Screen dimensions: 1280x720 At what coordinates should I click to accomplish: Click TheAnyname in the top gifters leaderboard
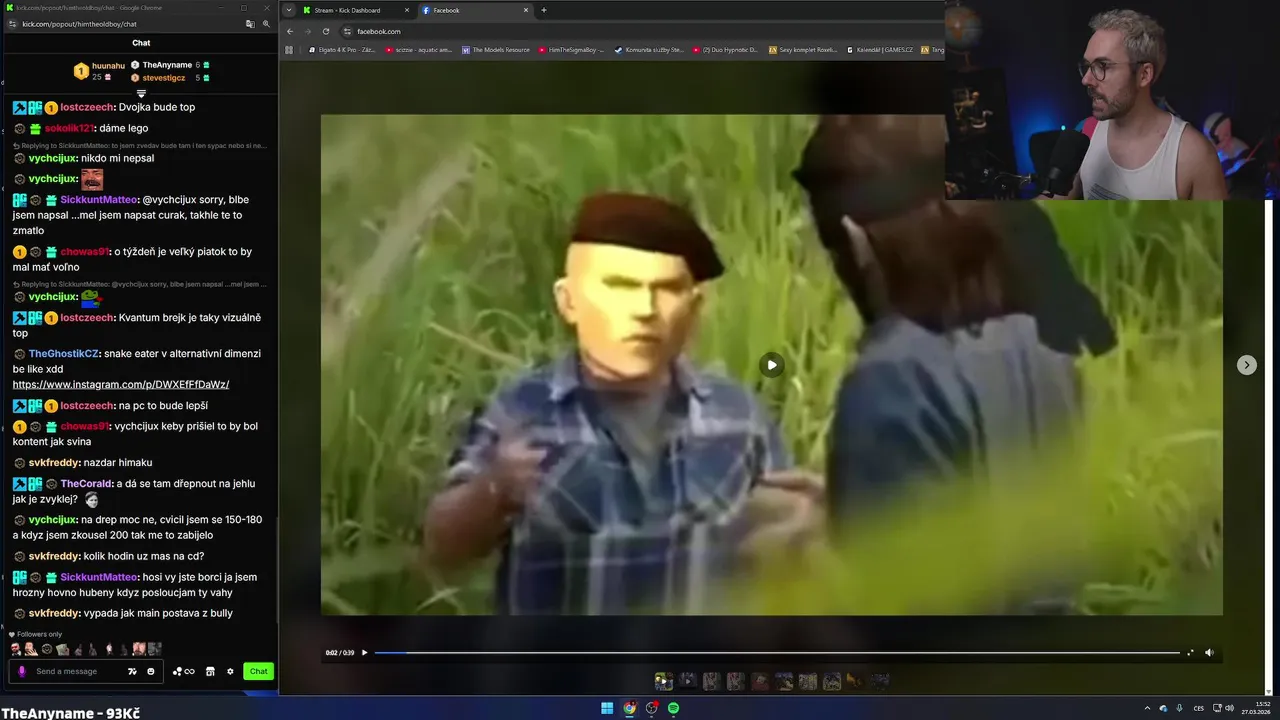click(x=167, y=65)
